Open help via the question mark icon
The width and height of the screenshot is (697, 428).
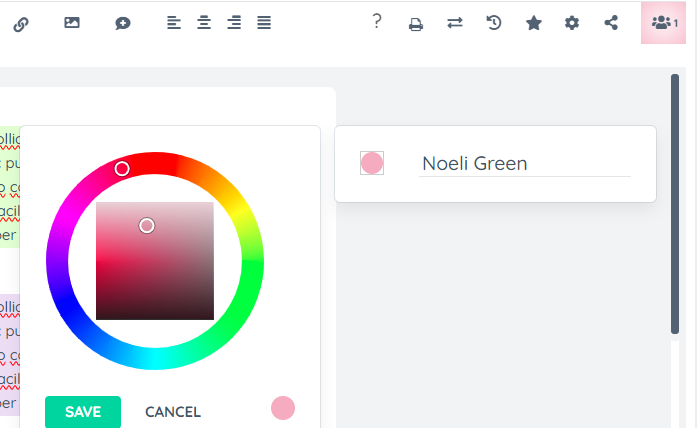click(x=377, y=21)
